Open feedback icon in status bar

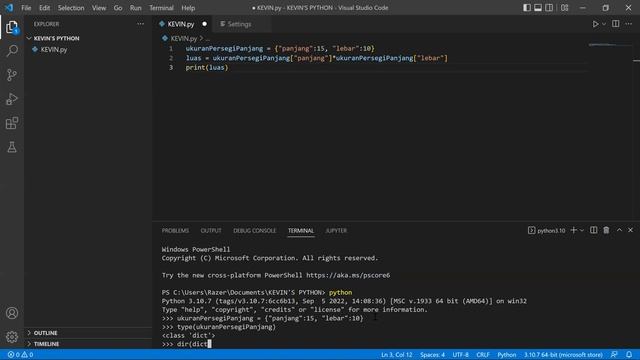pos(614,355)
